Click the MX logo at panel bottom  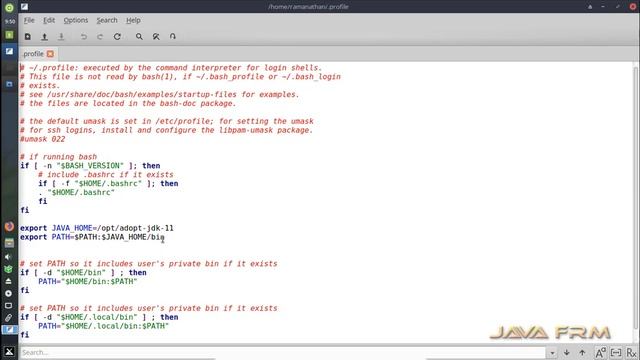tap(9, 351)
